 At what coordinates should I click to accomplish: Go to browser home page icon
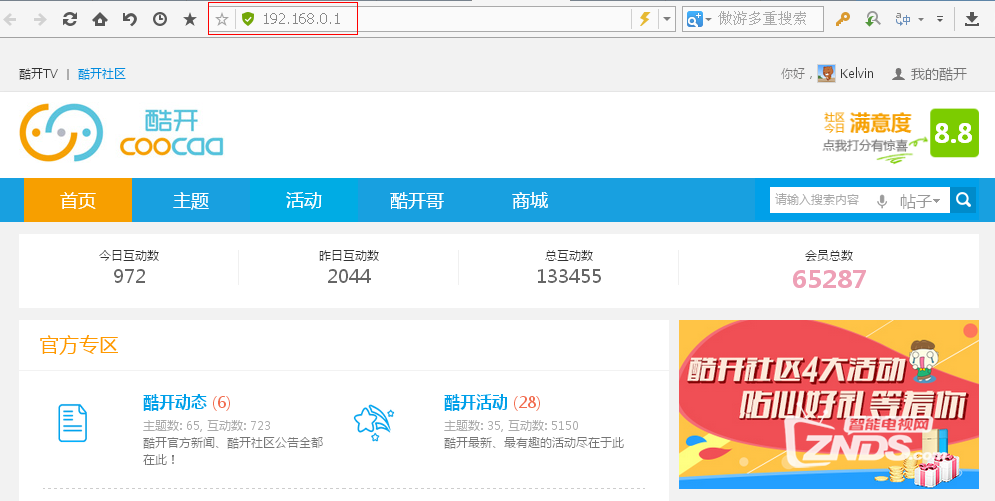pyautogui.click(x=100, y=20)
